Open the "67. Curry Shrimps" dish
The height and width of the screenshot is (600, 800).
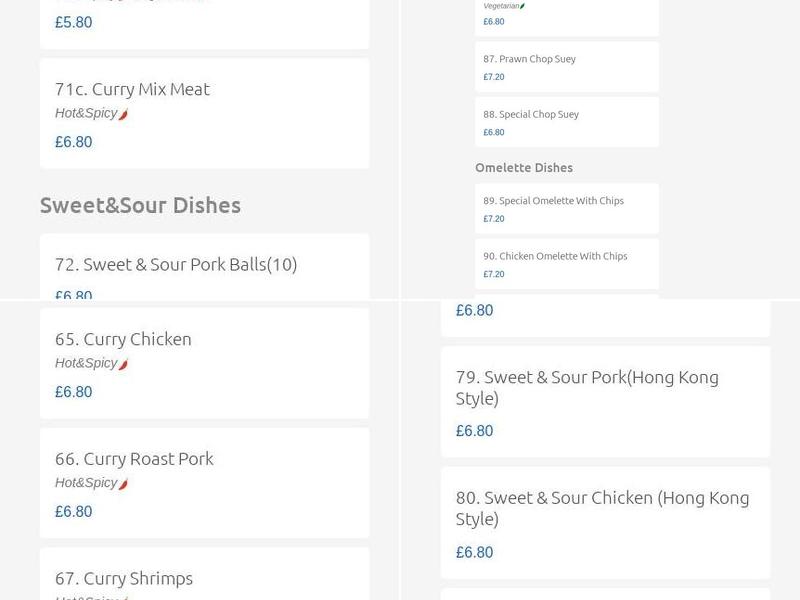coord(124,578)
